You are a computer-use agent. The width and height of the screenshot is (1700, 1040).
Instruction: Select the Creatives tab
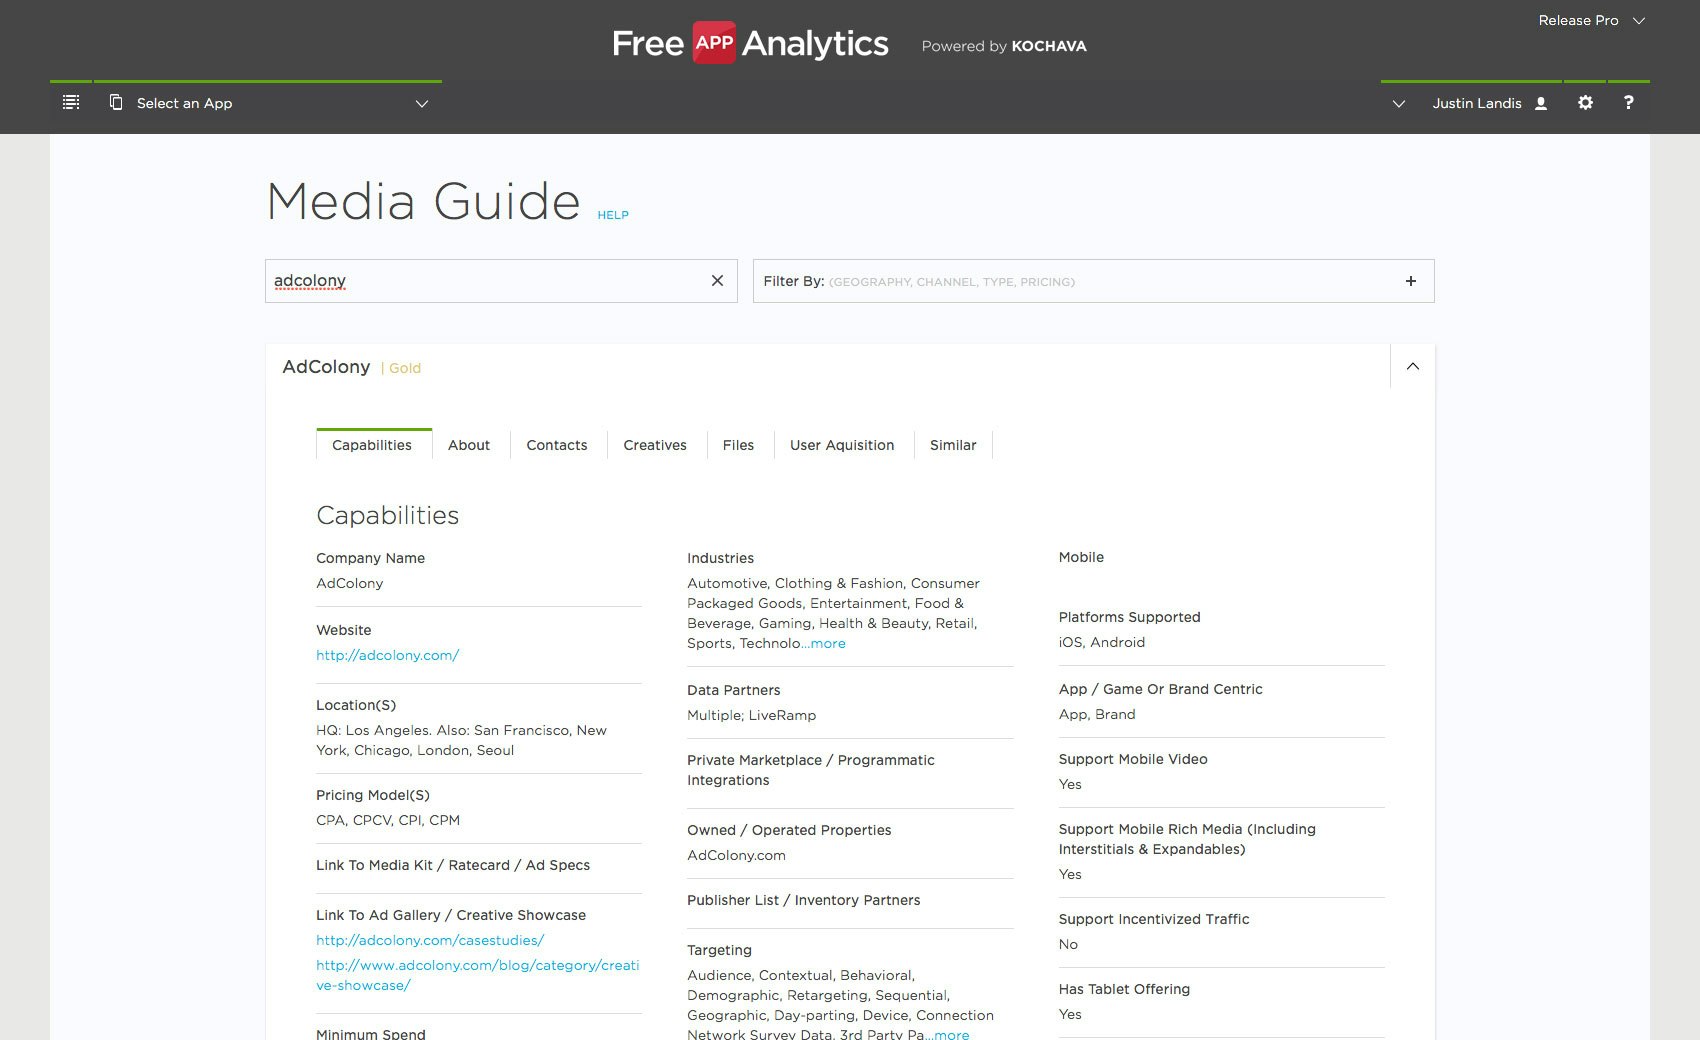654,445
